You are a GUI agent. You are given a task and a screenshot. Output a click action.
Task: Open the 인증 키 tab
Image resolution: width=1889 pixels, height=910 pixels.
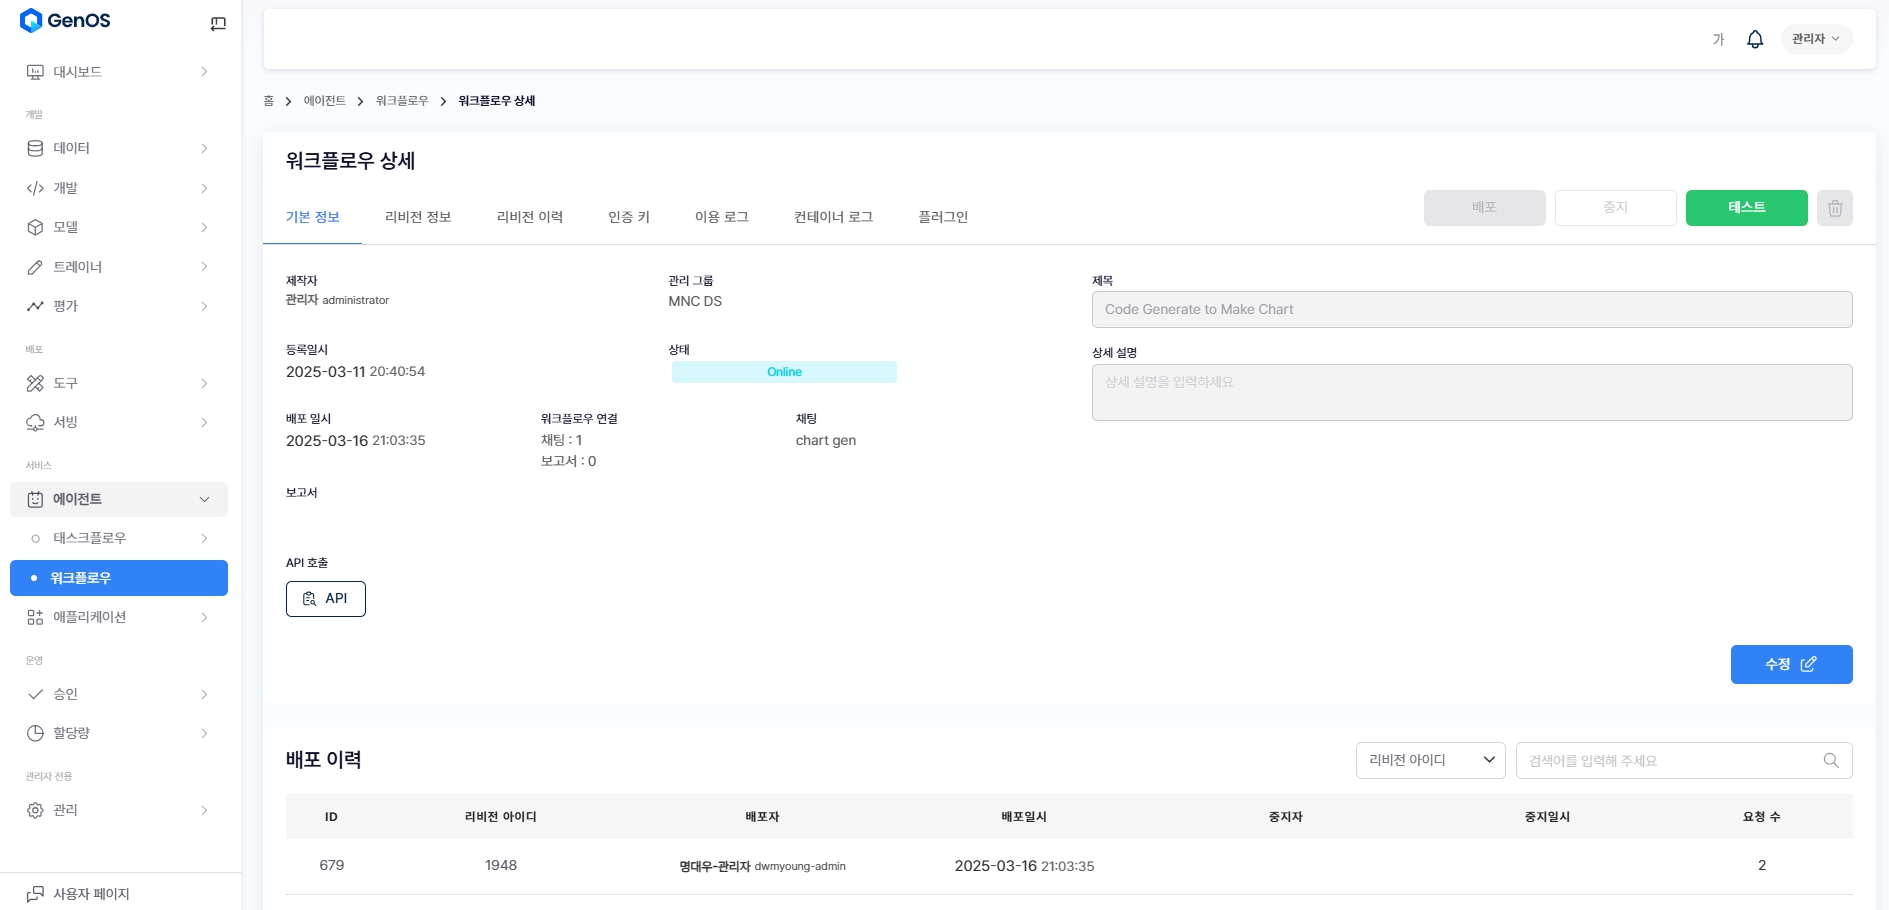(629, 217)
